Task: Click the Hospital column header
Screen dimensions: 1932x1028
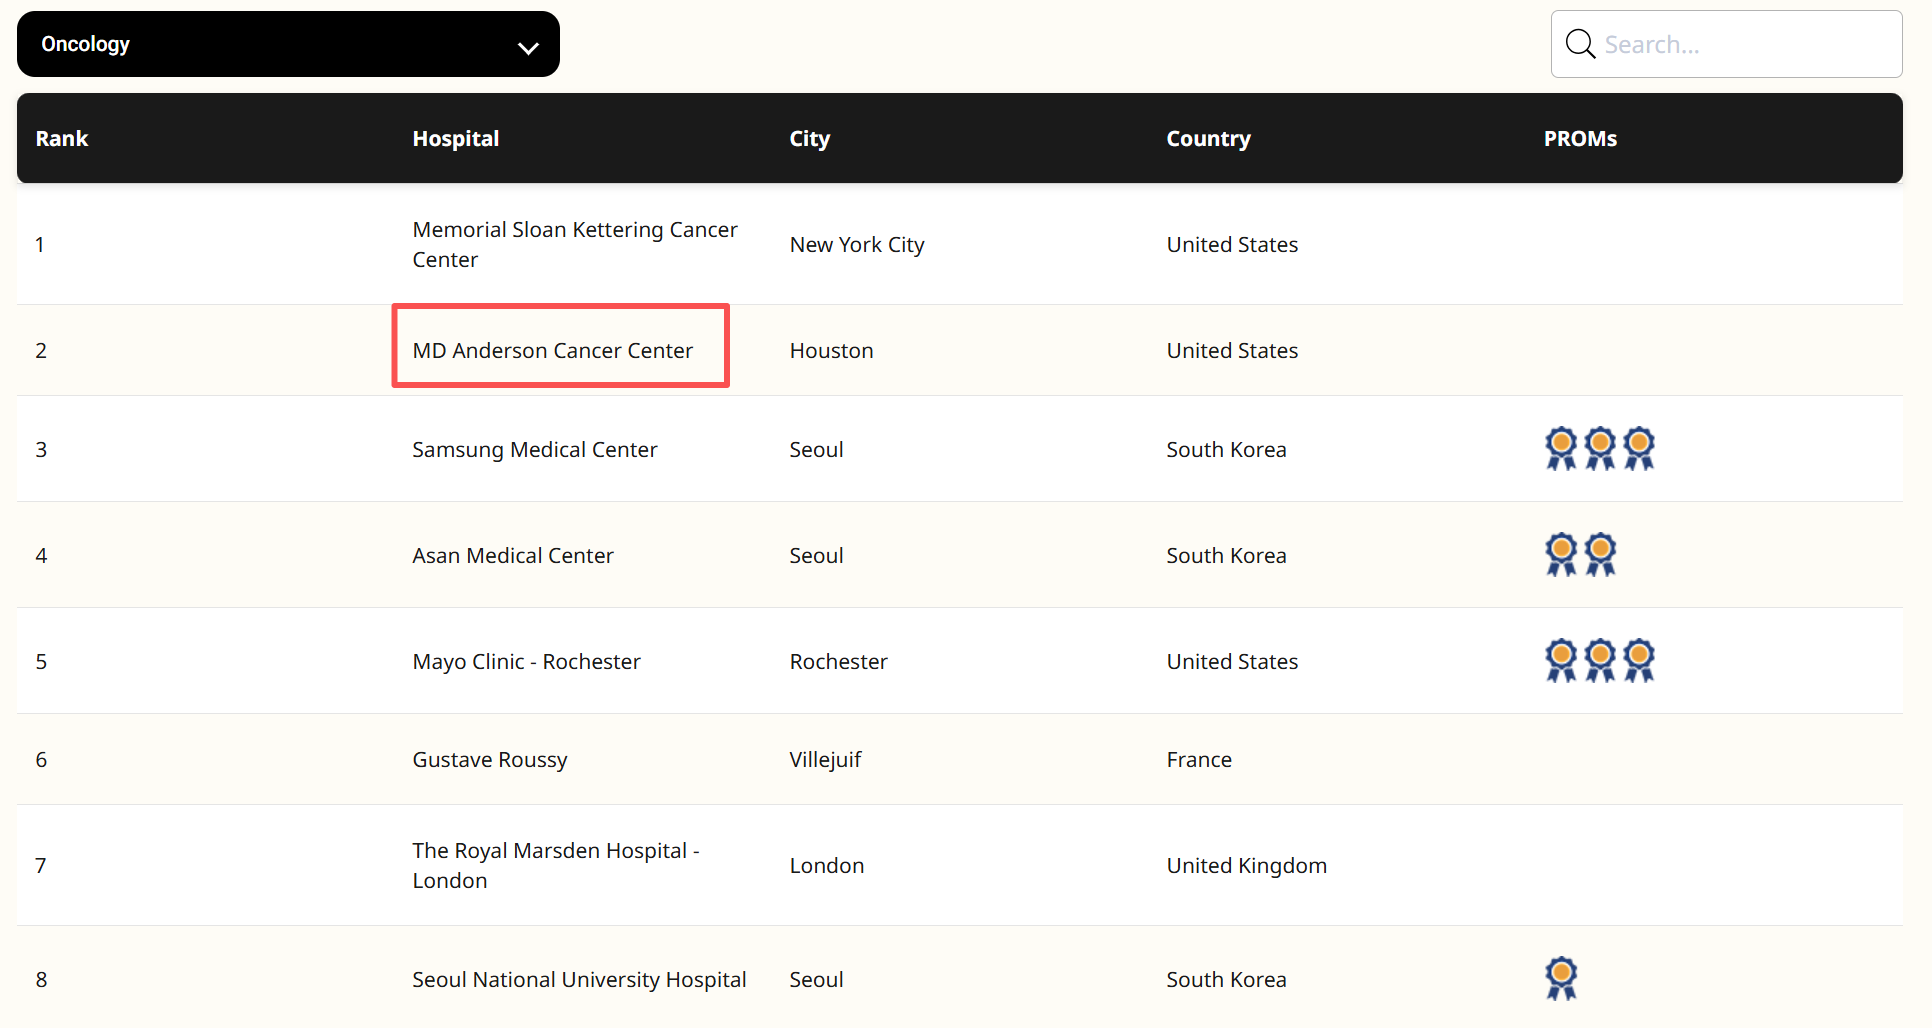Action: coord(455,139)
